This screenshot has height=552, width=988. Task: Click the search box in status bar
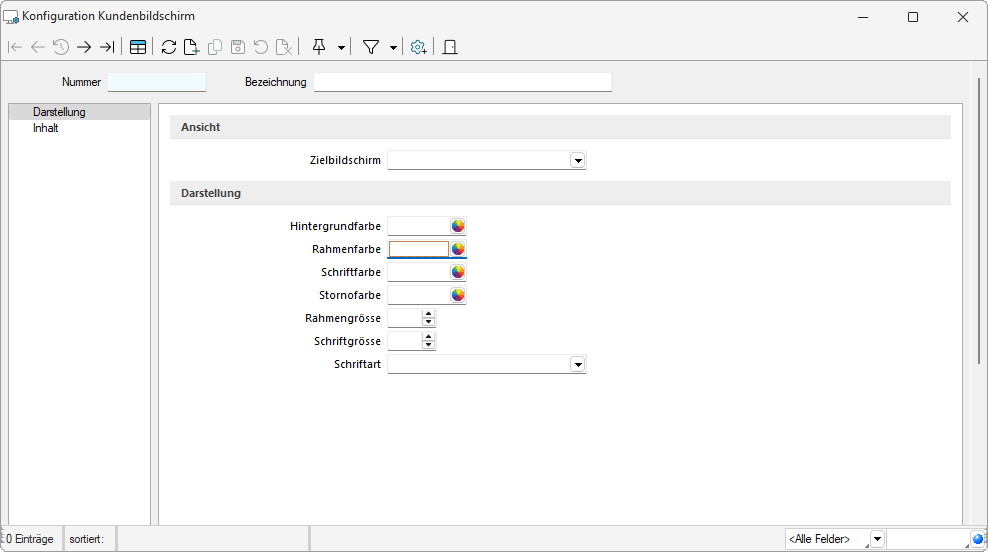click(928, 539)
